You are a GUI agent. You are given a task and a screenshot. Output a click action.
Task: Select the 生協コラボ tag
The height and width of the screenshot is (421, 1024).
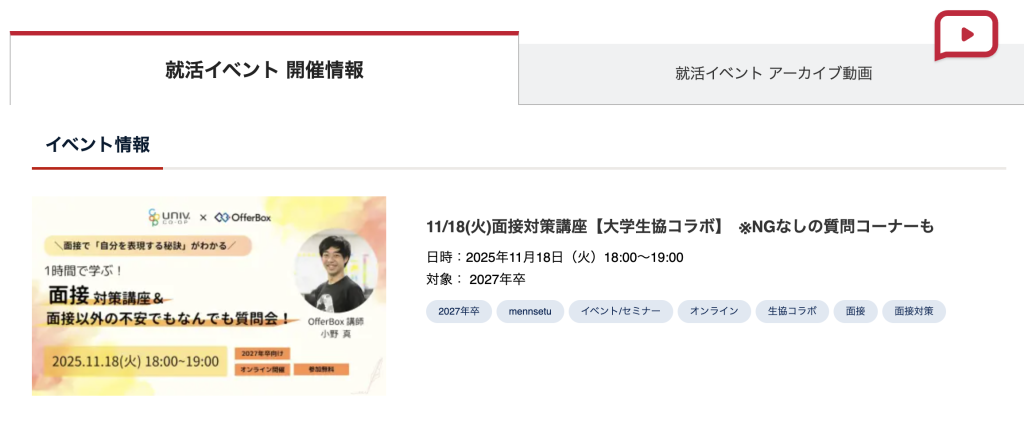792,311
